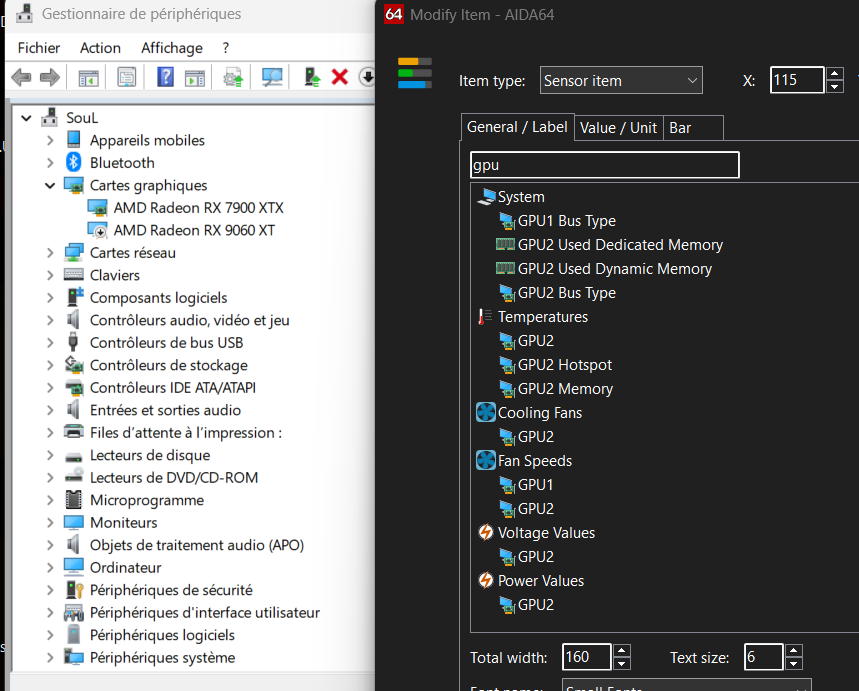
Task: Select GPU2 under Voltage Values
Action: (x=536, y=556)
